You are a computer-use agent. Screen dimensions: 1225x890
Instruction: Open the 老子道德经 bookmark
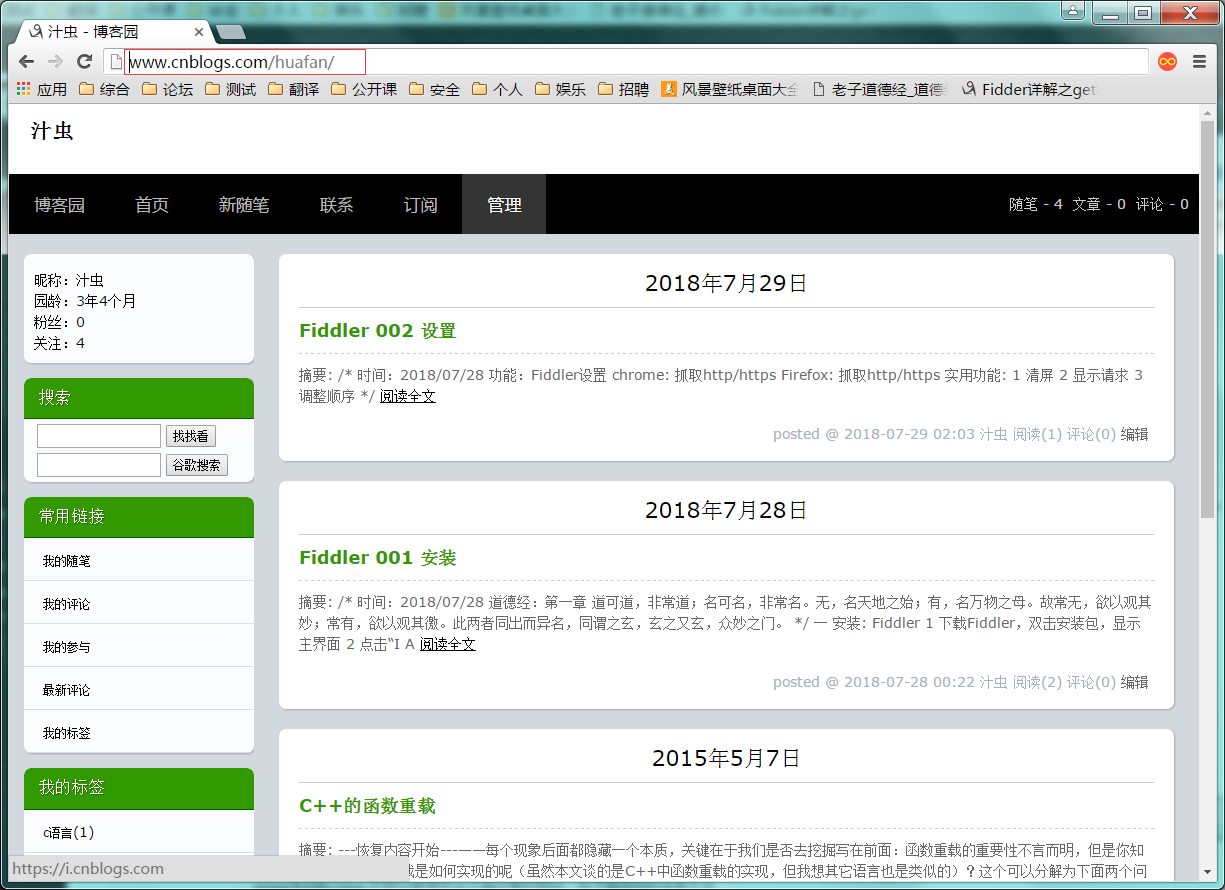click(x=878, y=89)
